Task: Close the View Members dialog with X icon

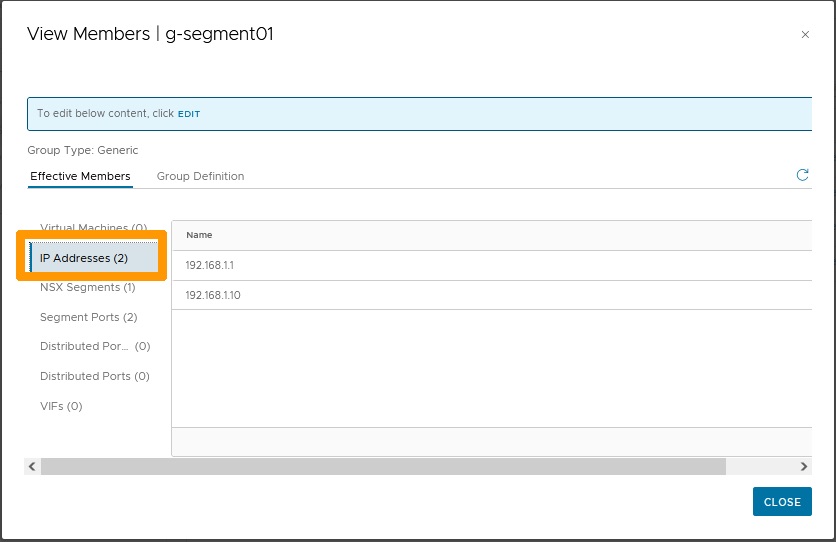Action: click(805, 35)
